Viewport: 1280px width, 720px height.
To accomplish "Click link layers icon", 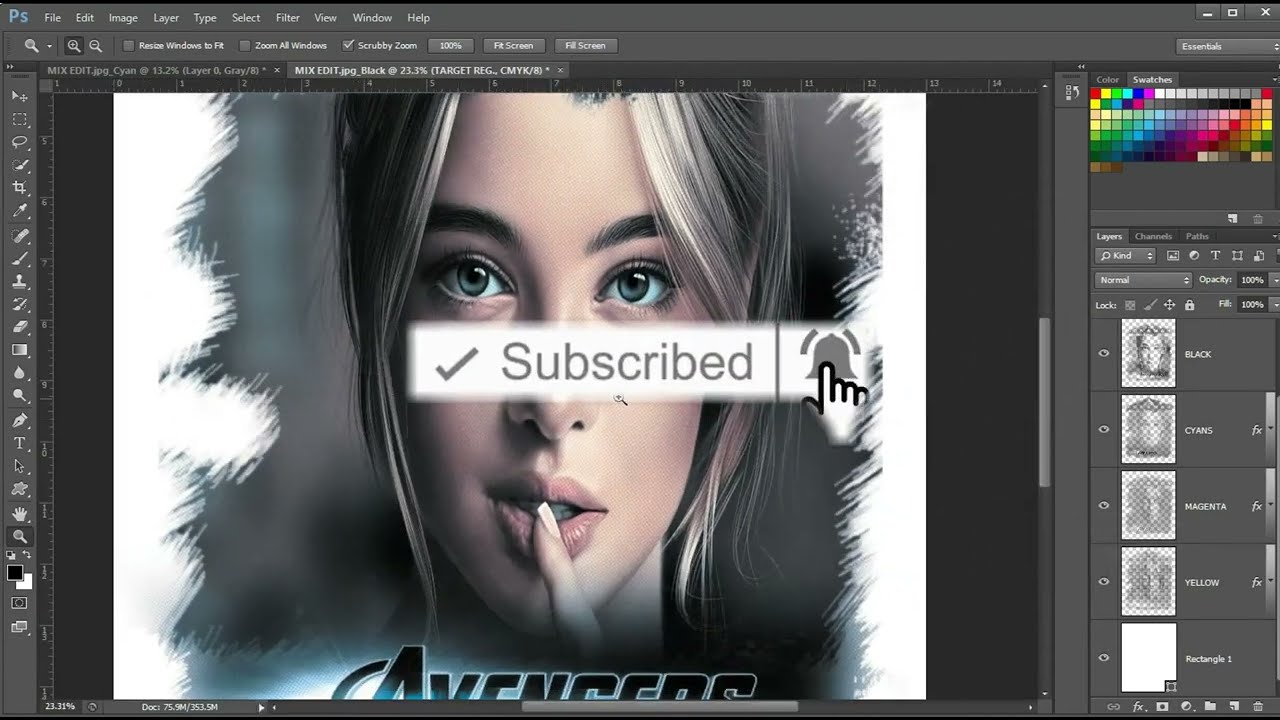I will click(1114, 707).
